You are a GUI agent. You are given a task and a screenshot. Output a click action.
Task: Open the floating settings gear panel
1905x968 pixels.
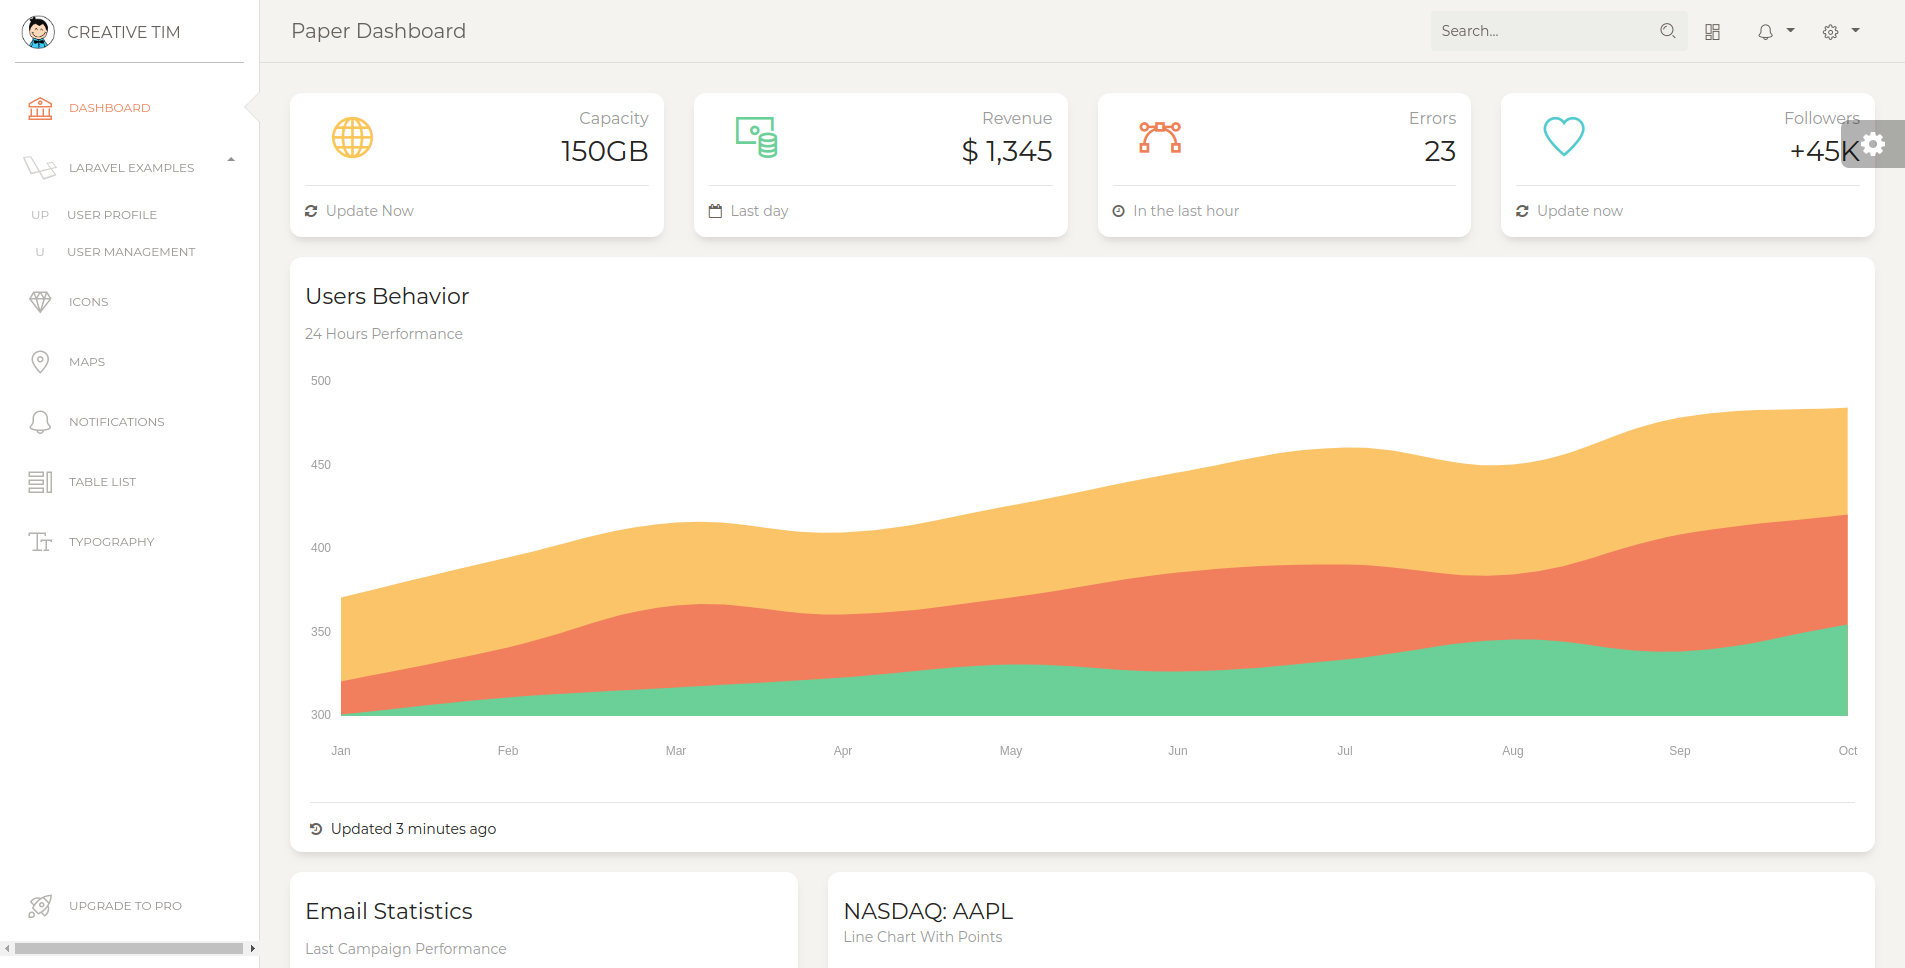(x=1873, y=144)
